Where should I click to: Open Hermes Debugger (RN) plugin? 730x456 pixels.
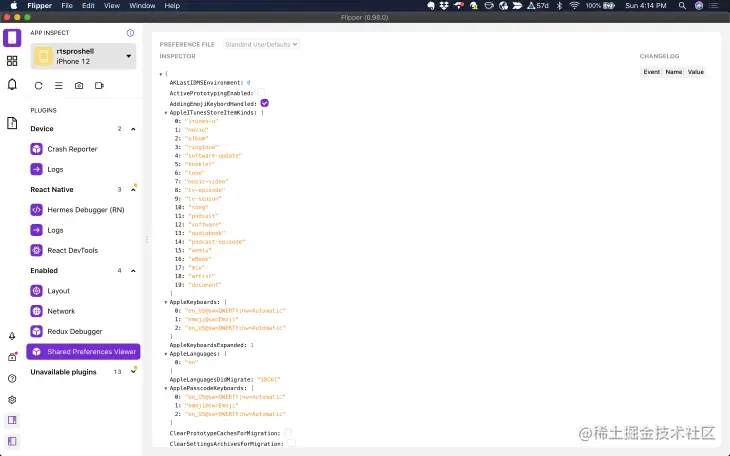tap(84, 210)
